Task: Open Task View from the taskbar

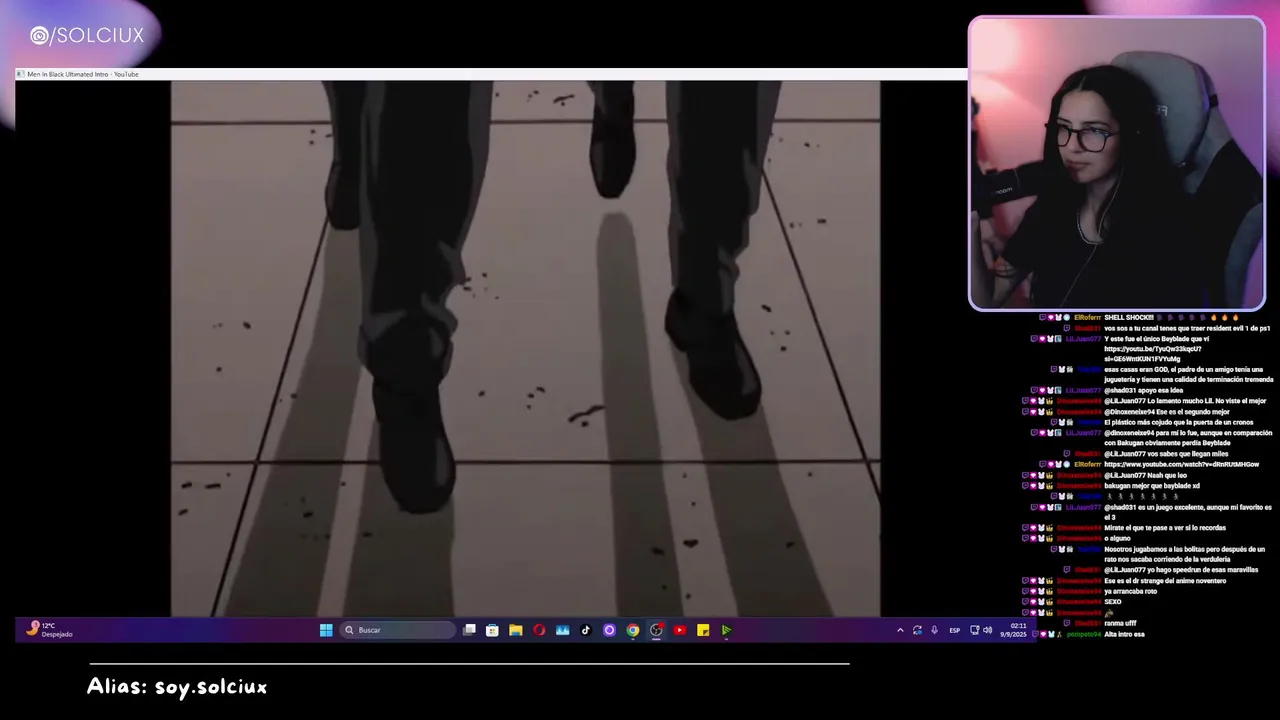Action: (x=469, y=630)
